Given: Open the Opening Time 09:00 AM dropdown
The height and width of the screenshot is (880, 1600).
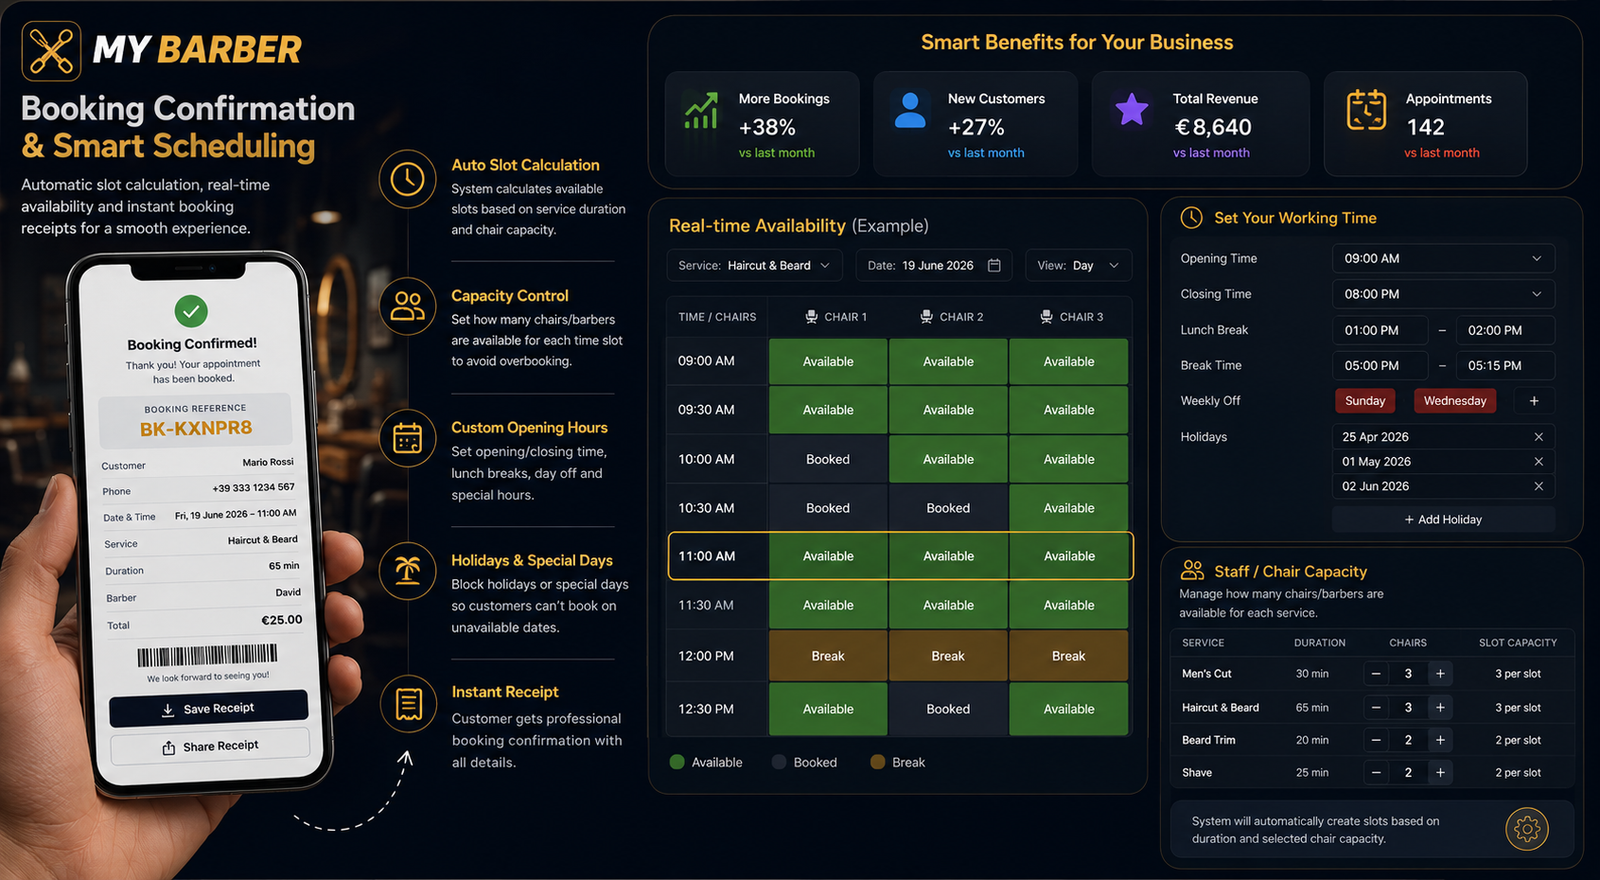Looking at the screenshot, I should pyautogui.click(x=1443, y=258).
